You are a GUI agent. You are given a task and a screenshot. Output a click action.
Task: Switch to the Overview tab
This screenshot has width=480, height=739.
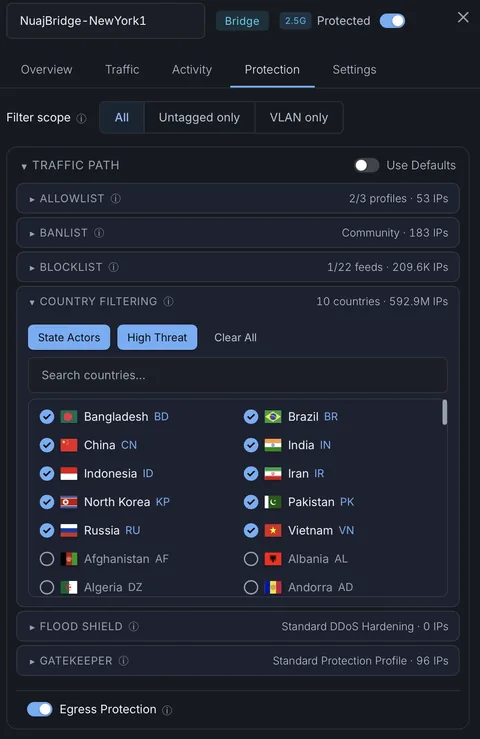point(47,70)
